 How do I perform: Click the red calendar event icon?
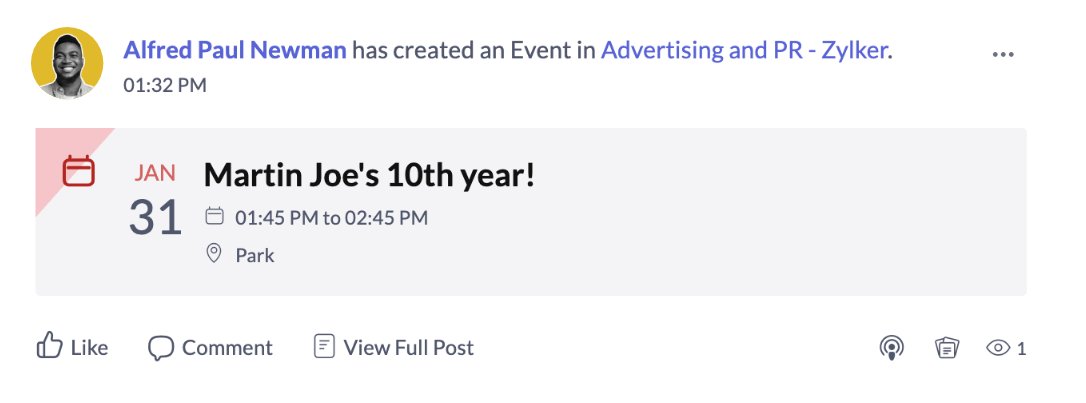79,171
